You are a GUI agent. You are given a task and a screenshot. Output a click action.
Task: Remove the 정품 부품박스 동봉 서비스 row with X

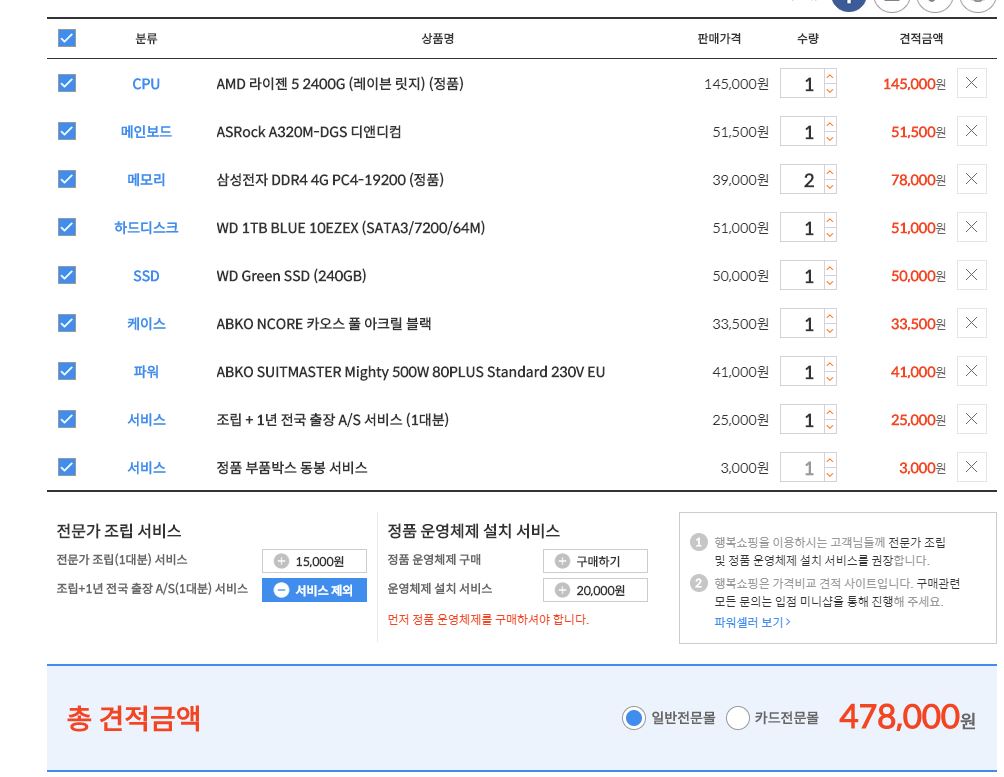point(971,467)
